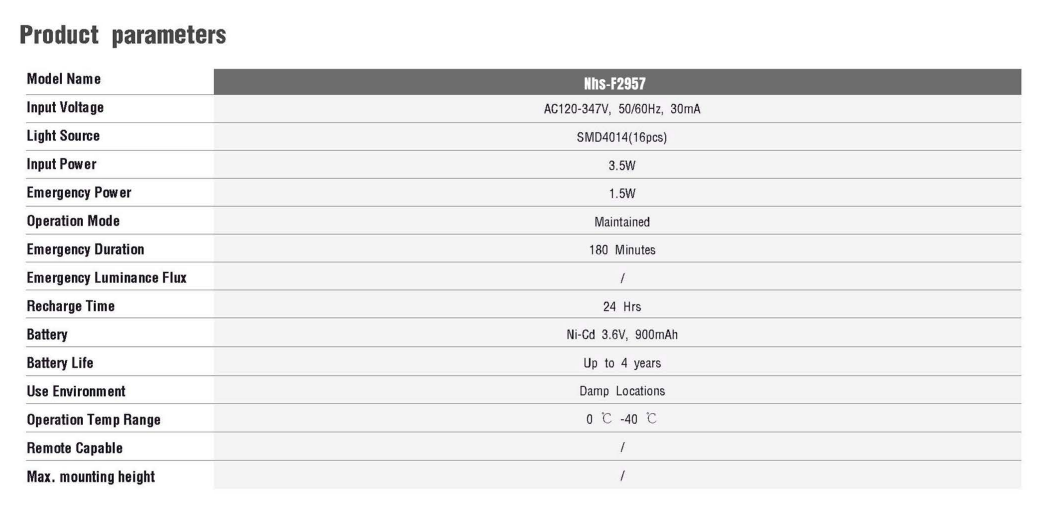Viewport: 1045px width, 510px height.
Task: Click the Maintained operation mode value
Action: coord(622,222)
